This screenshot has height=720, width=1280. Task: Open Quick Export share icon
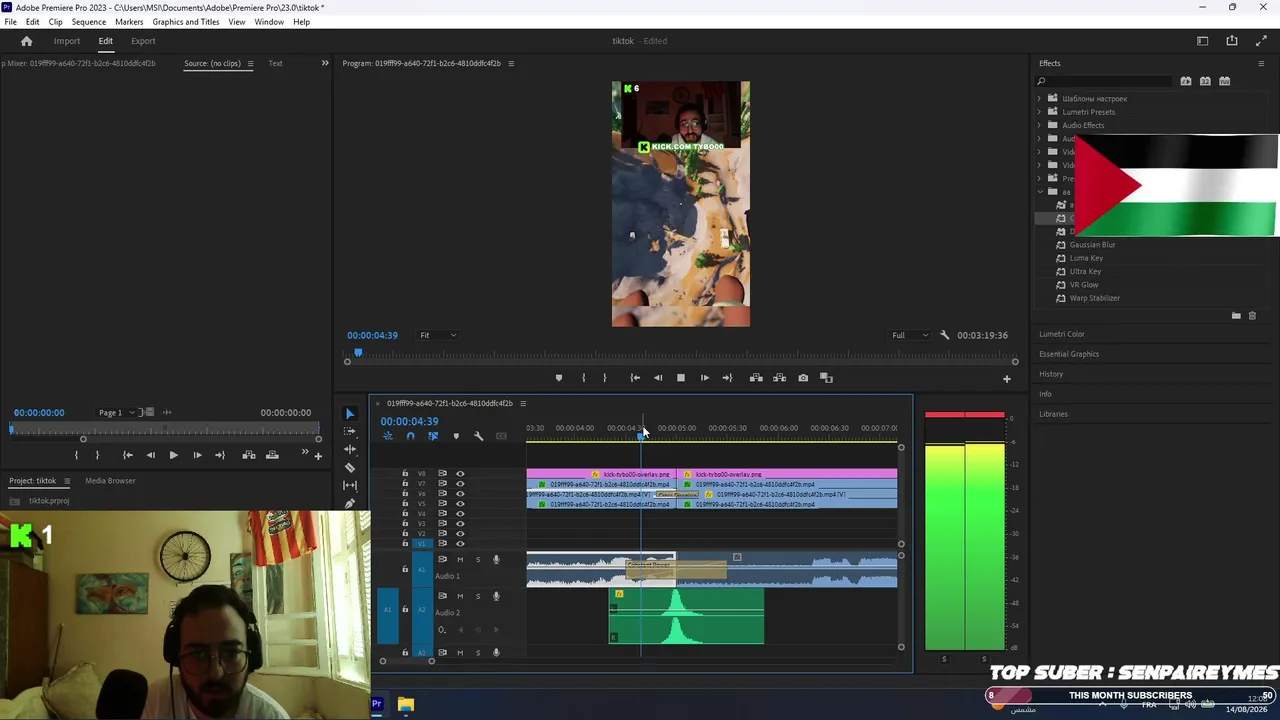[1232, 41]
